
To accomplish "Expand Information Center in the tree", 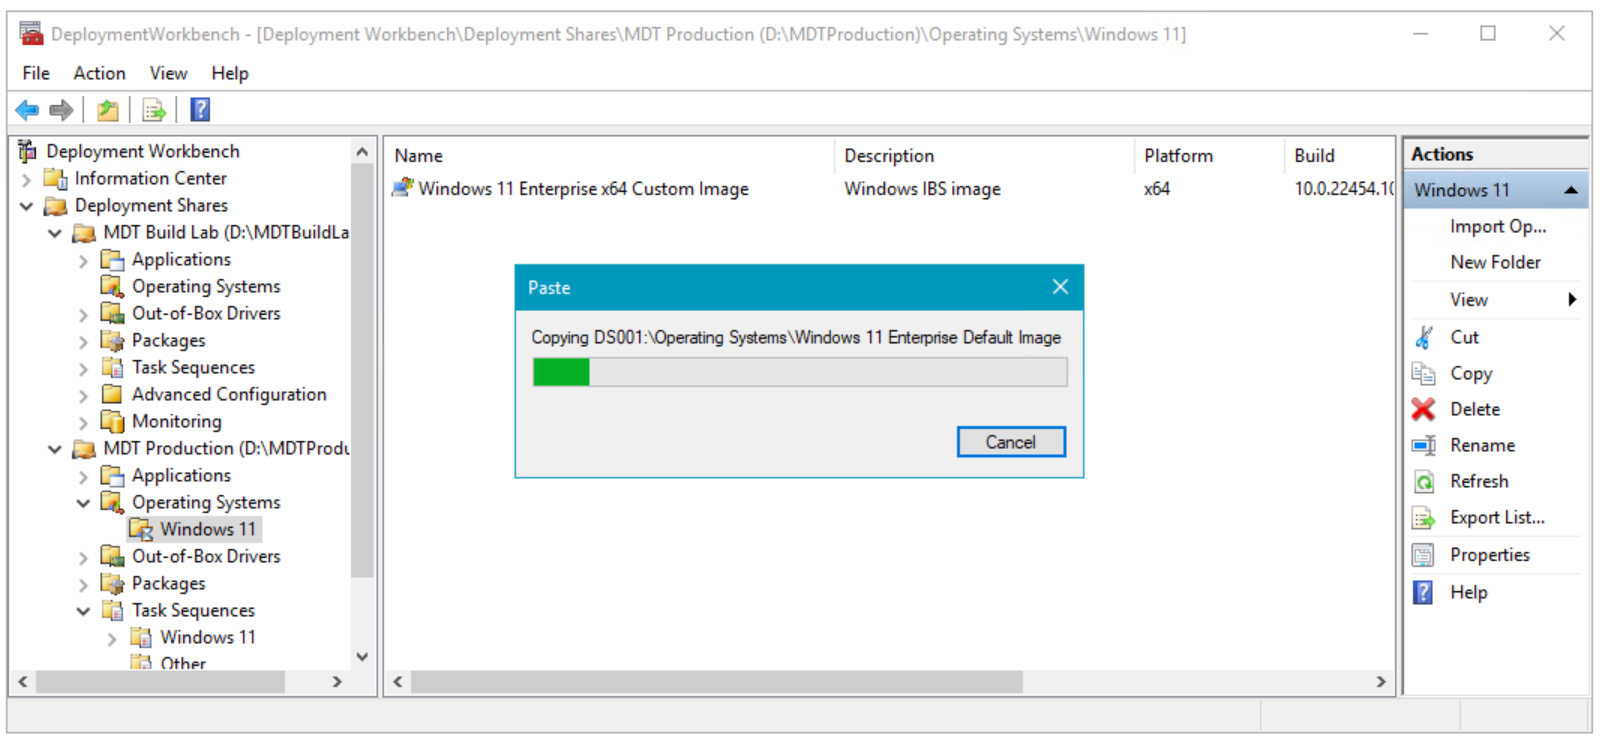I will [27, 179].
